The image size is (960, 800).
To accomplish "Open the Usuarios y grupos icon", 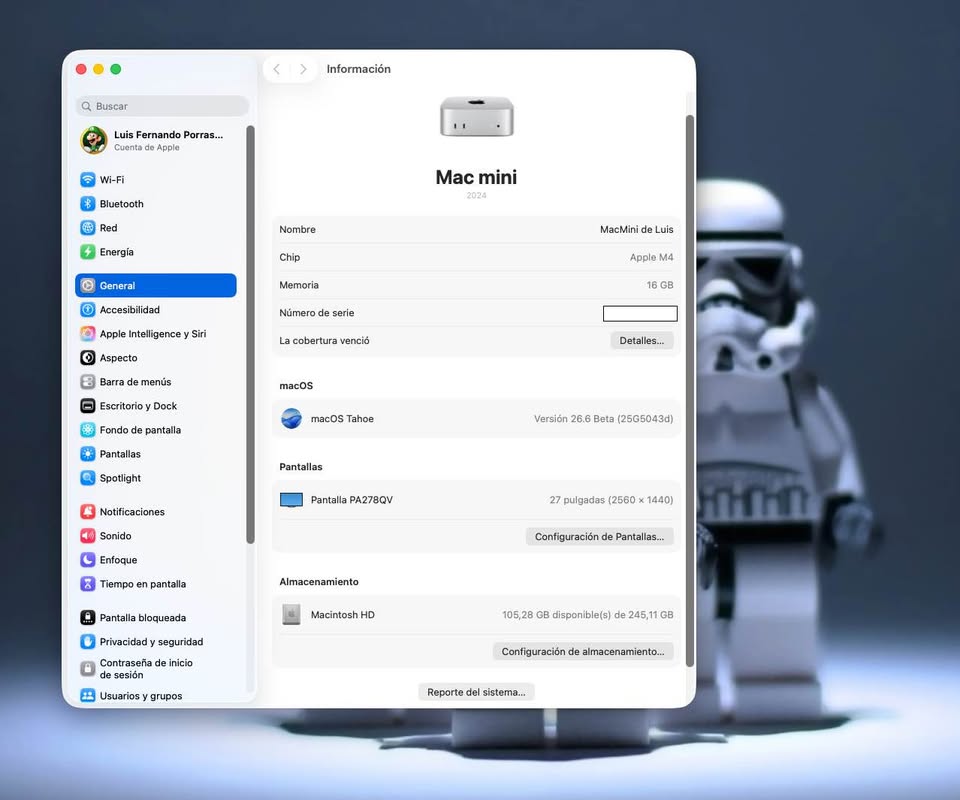I will click(x=88, y=696).
